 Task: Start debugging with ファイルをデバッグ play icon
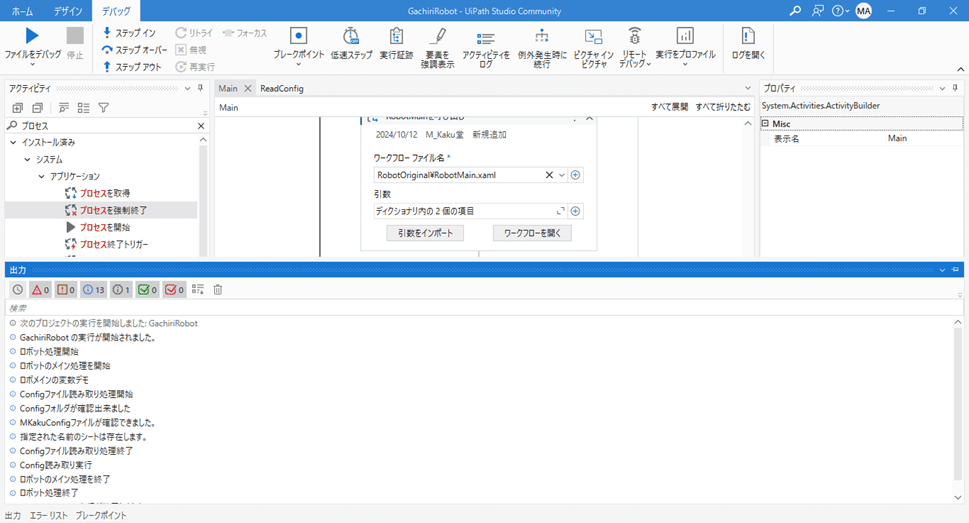[x=32, y=36]
